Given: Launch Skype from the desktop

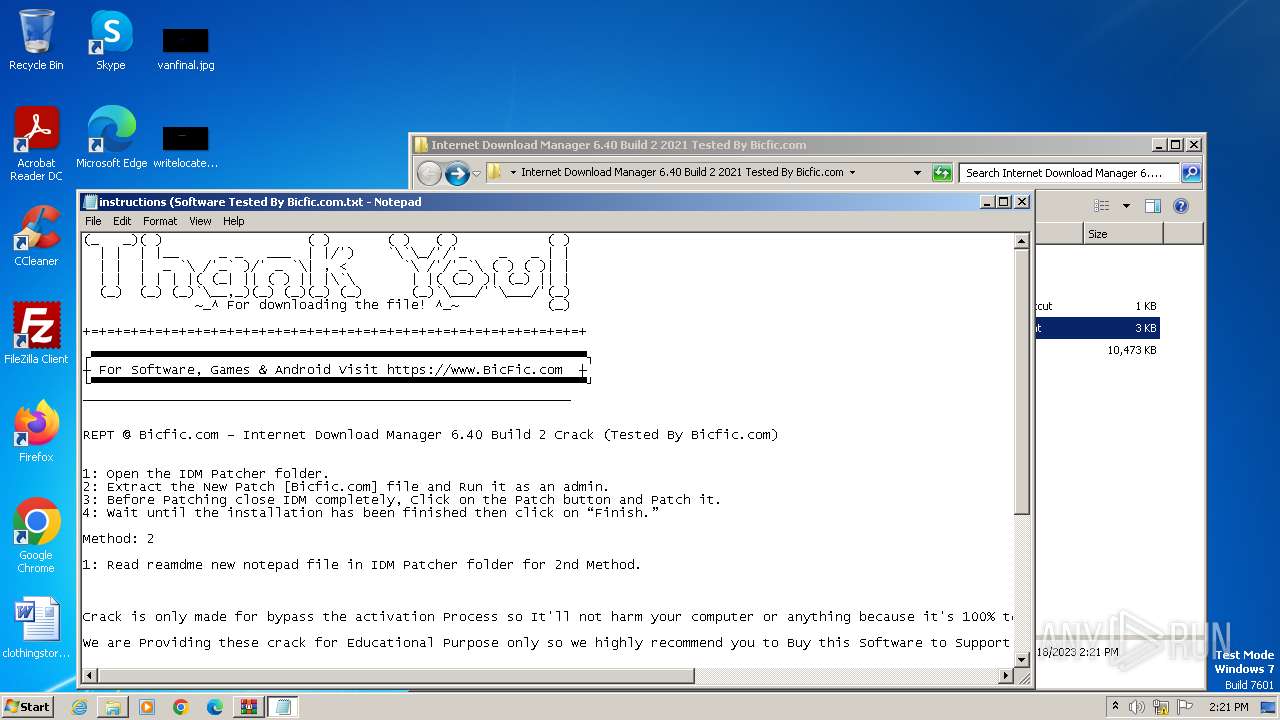Looking at the screenshot, I should coord(110,40).
